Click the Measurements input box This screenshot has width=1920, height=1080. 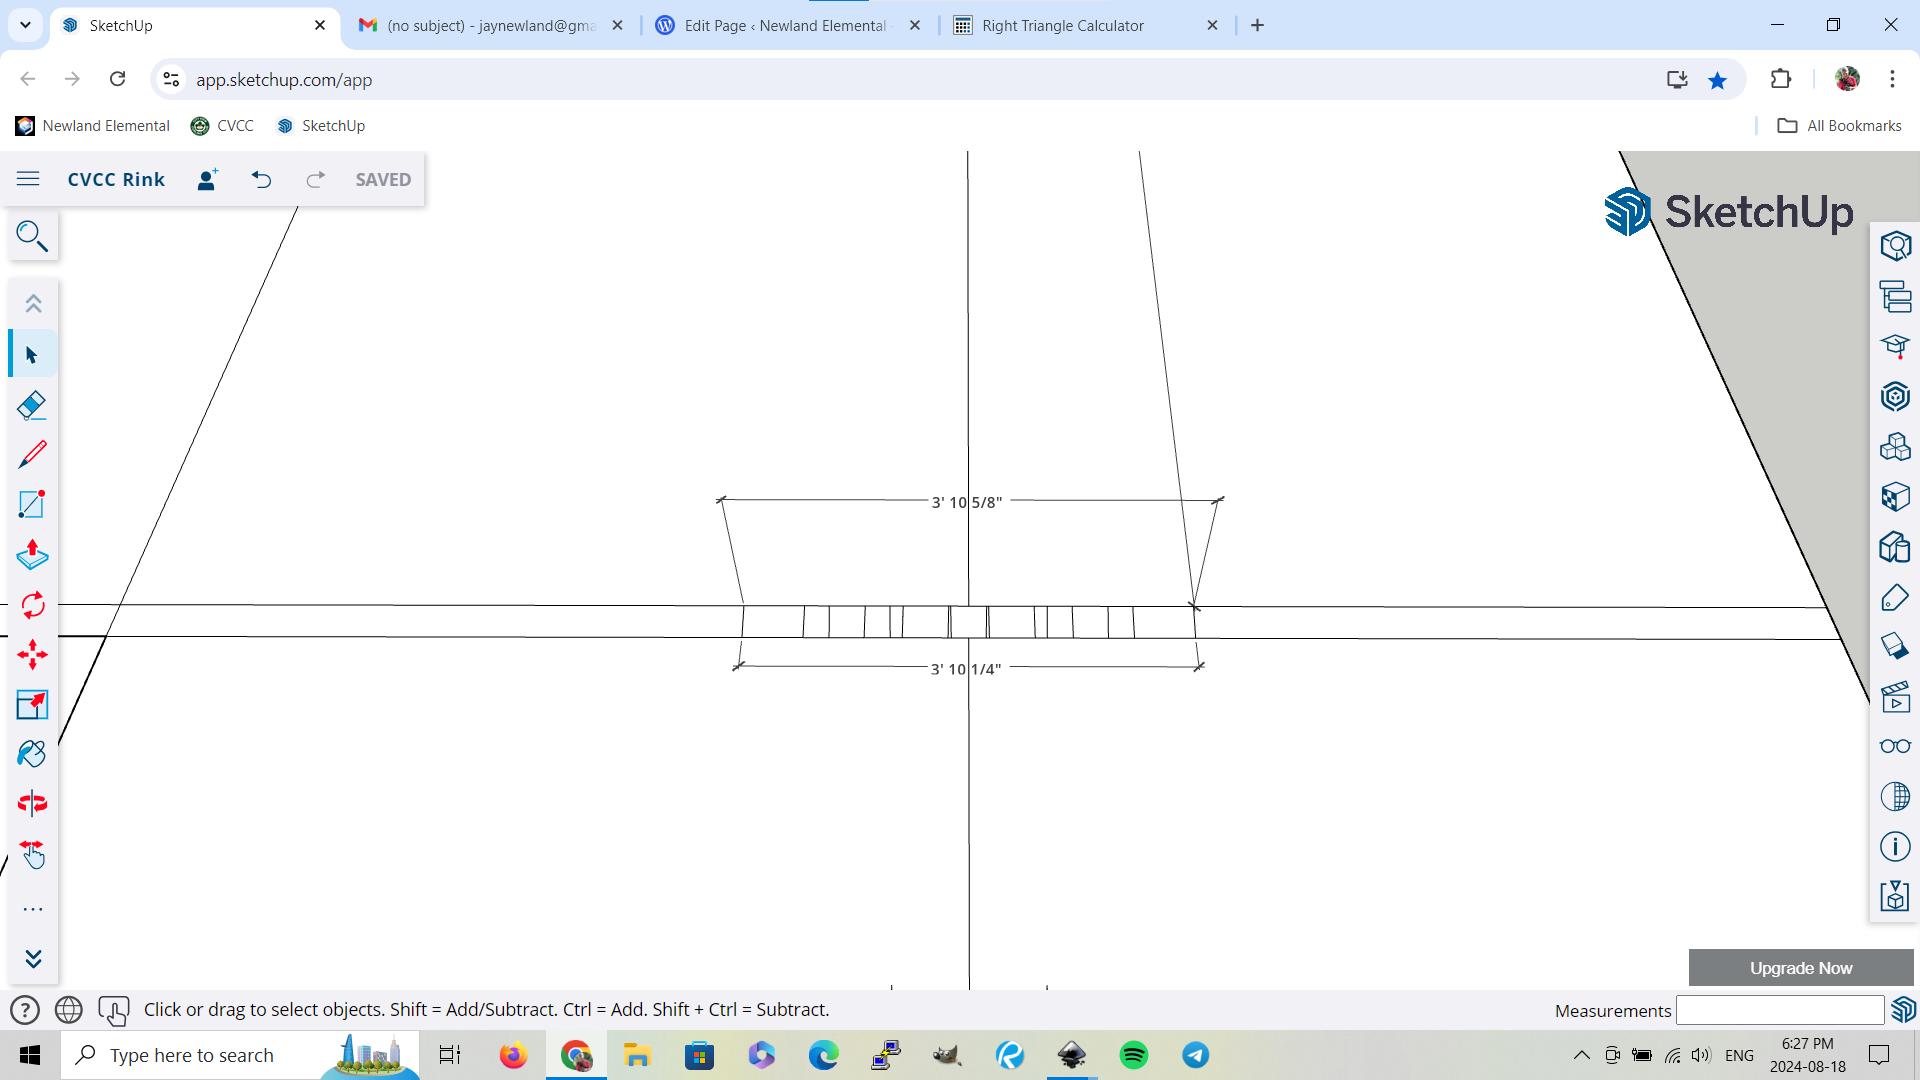pos(1779,1010)
